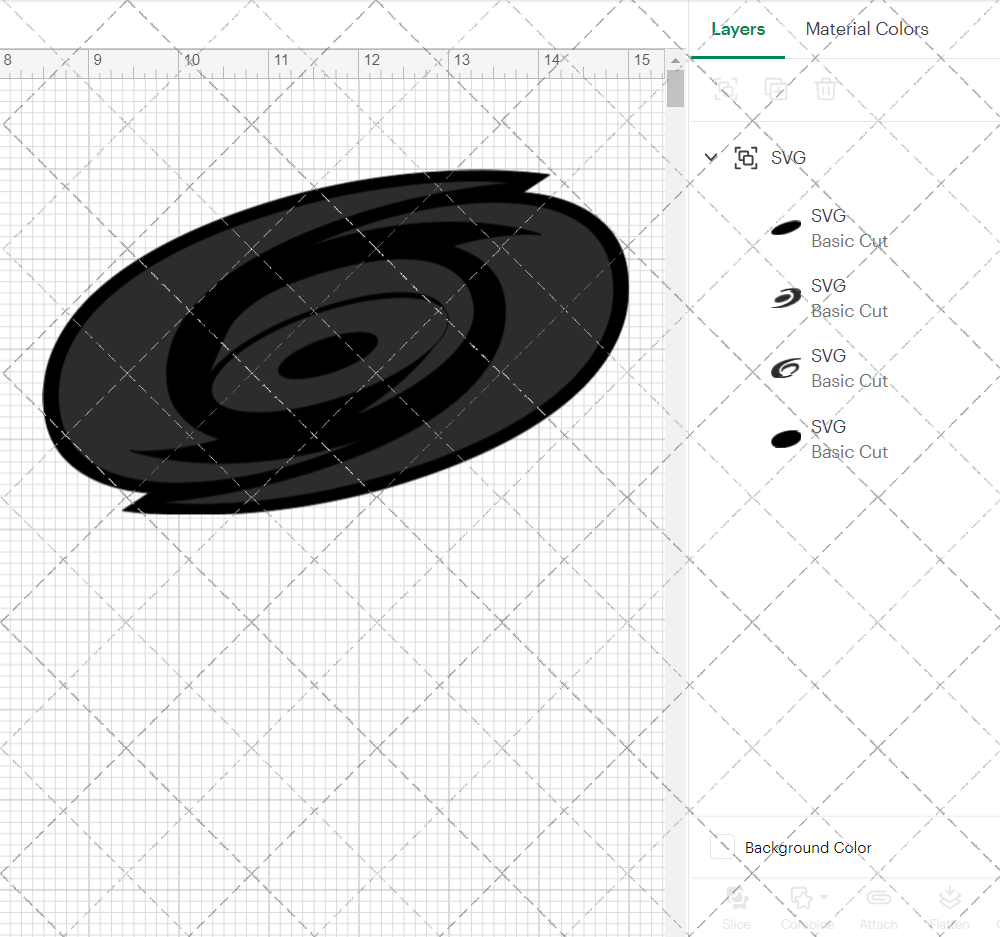The image size is (1000, 937).
Task: Select the fourth SVG layer solid oval thumbnail
Action: 786,439
